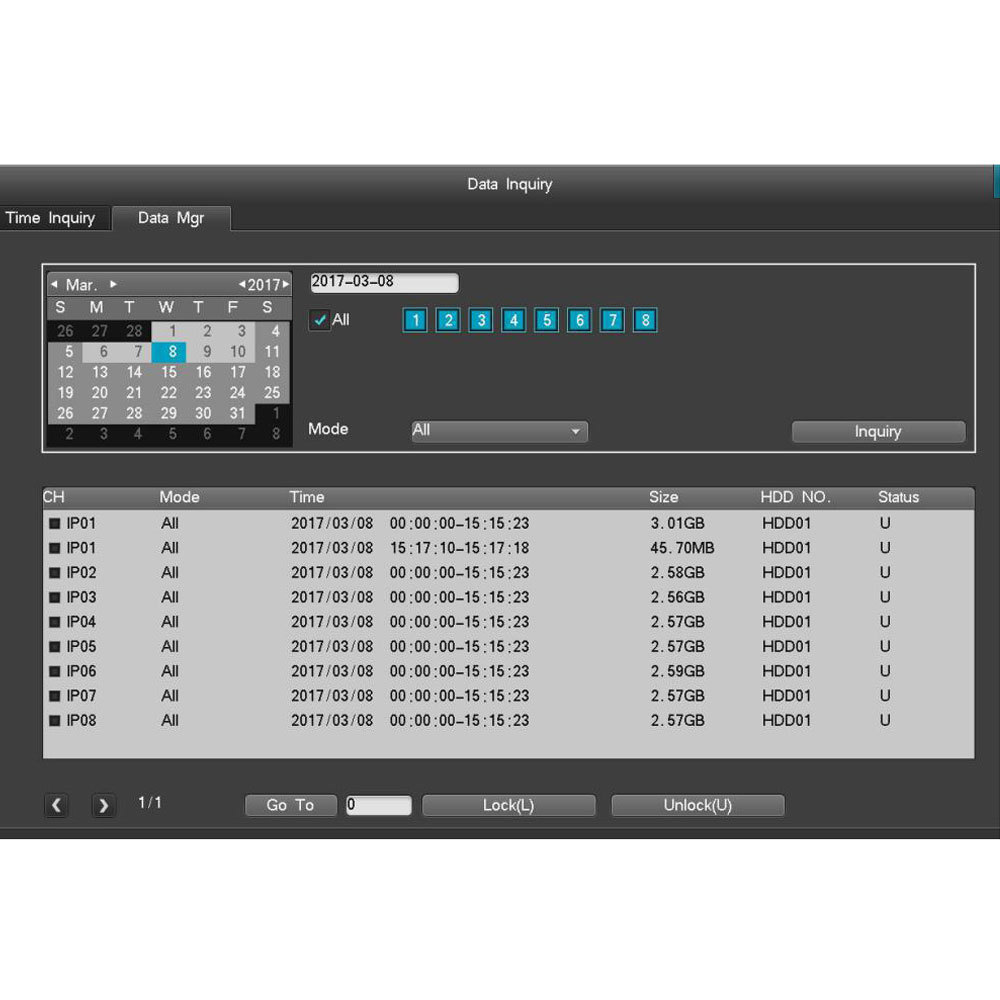1000x1000 pixels.
Task: Check the IP01 3.01GB record
Action: [x=55, y=524]
